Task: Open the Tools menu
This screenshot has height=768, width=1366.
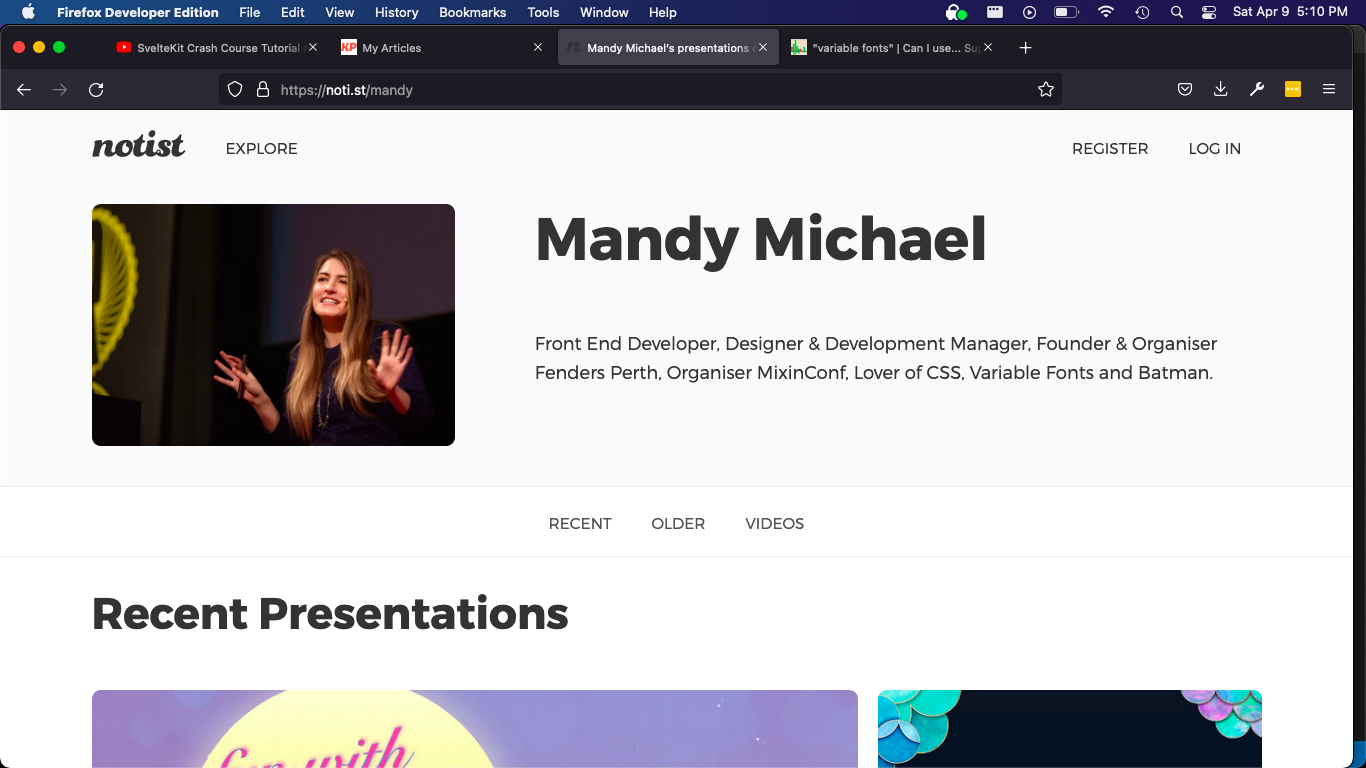Action: 543,12
